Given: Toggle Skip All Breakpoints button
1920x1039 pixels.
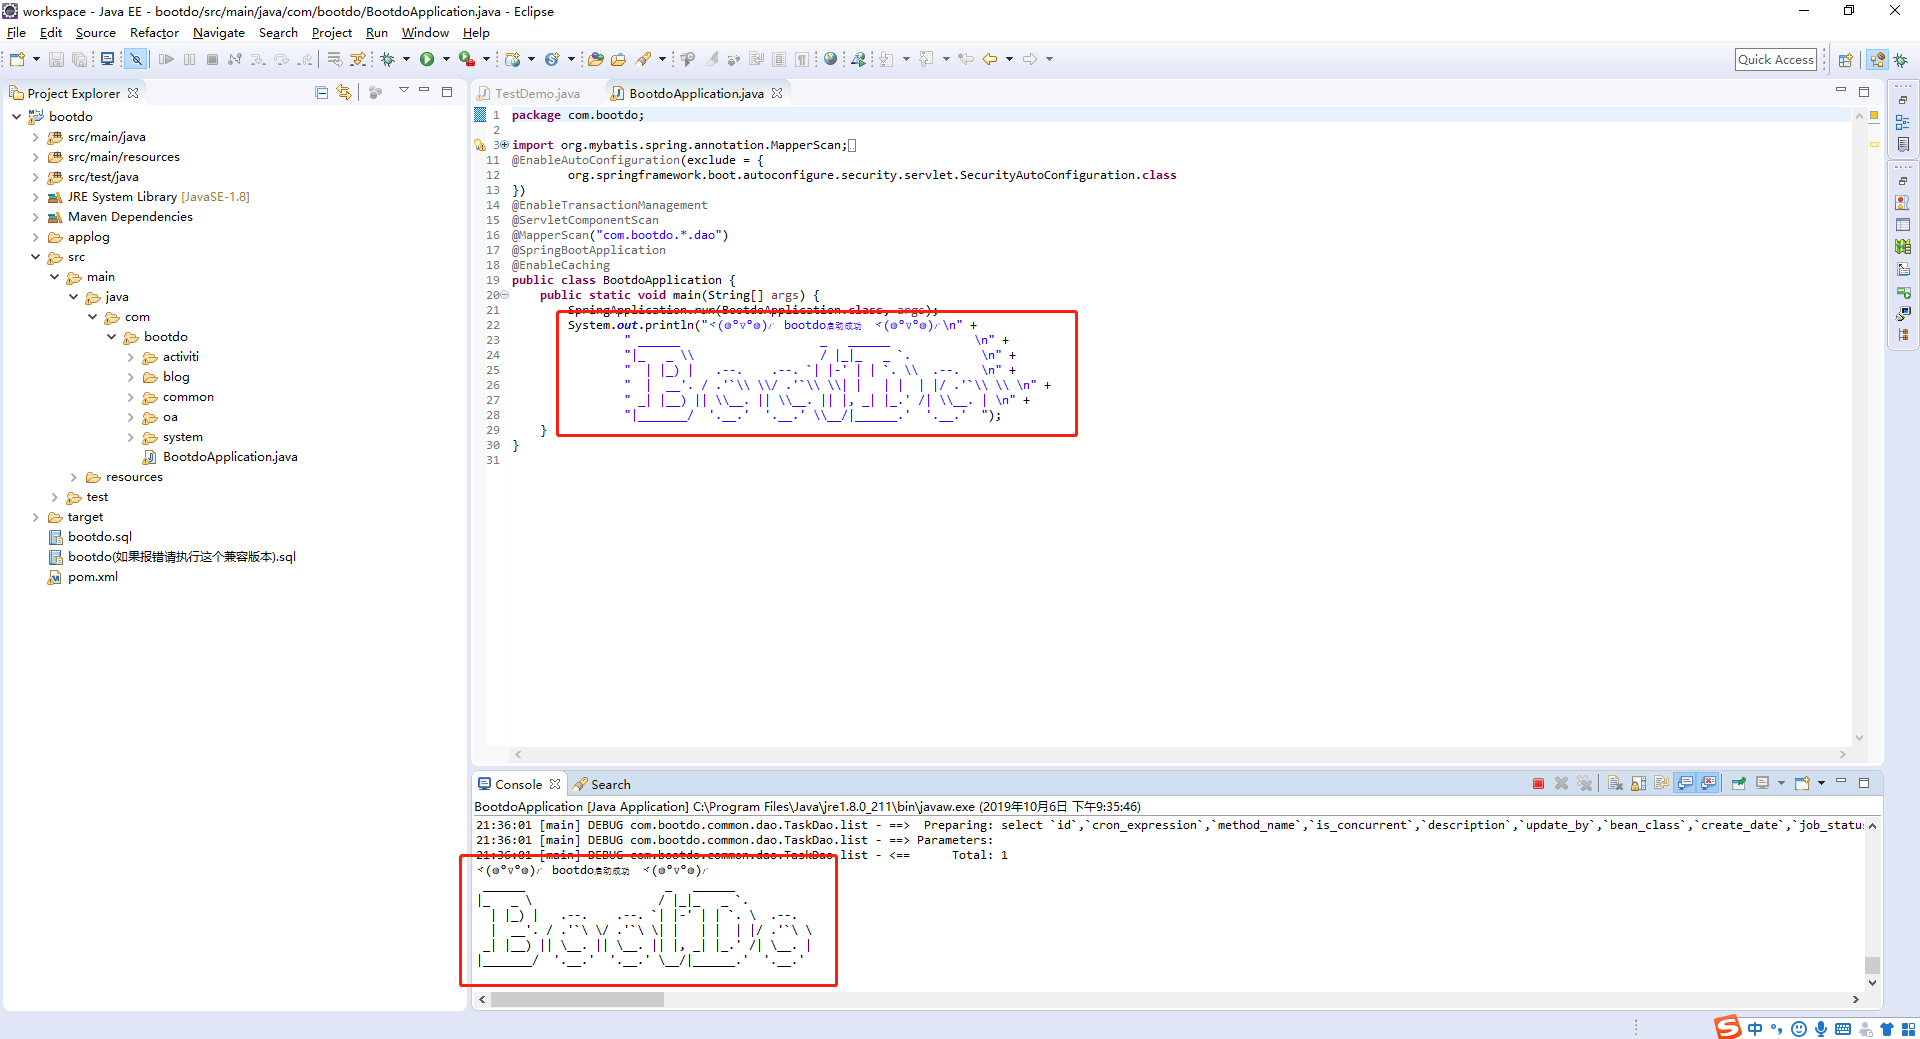Looking at the screenshot, I should pyautogui.click(x=136, y=59).
